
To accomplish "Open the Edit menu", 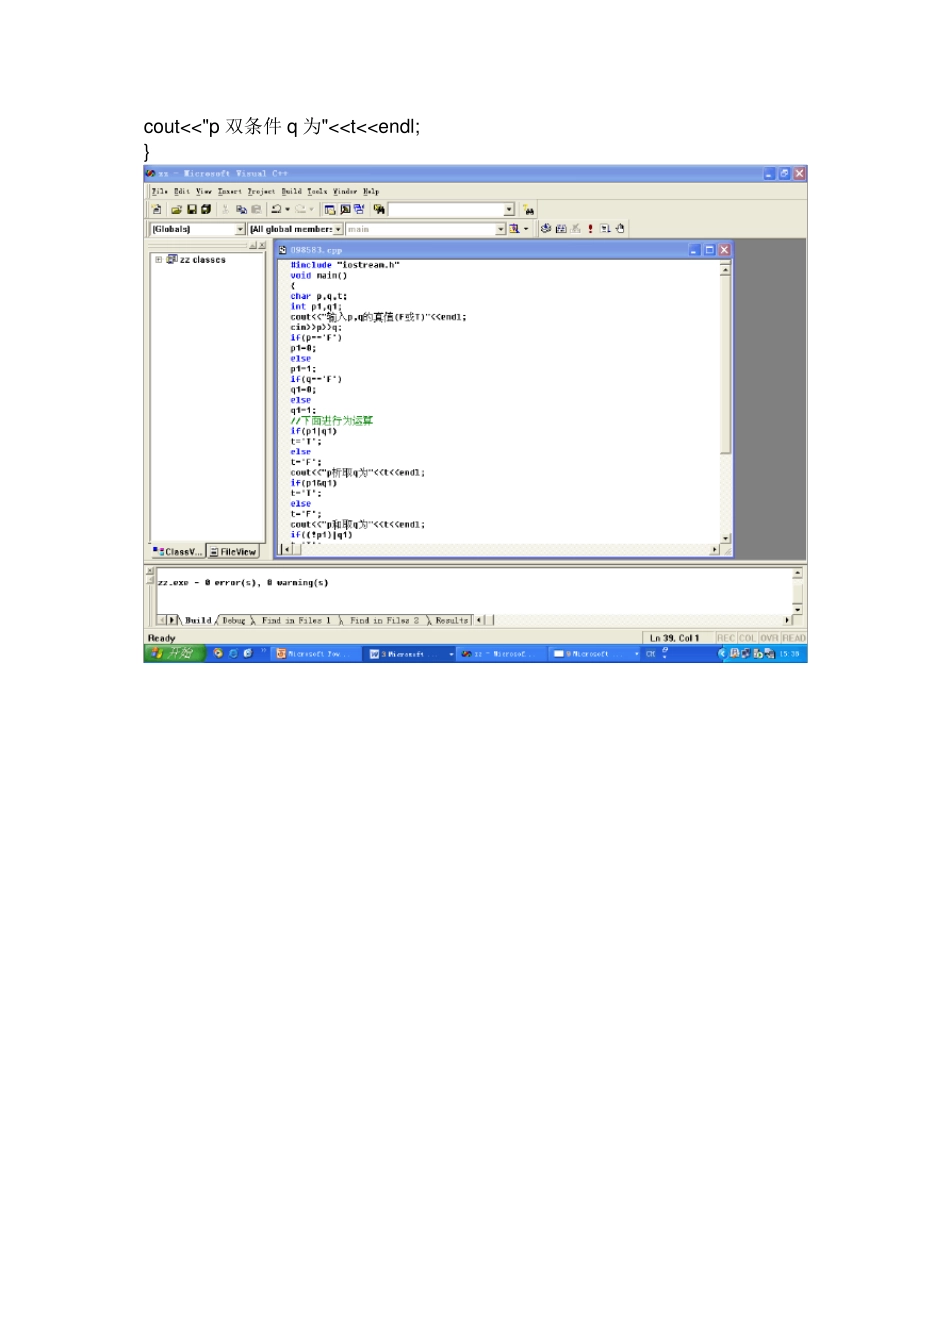I will click(x=182, y=191).
